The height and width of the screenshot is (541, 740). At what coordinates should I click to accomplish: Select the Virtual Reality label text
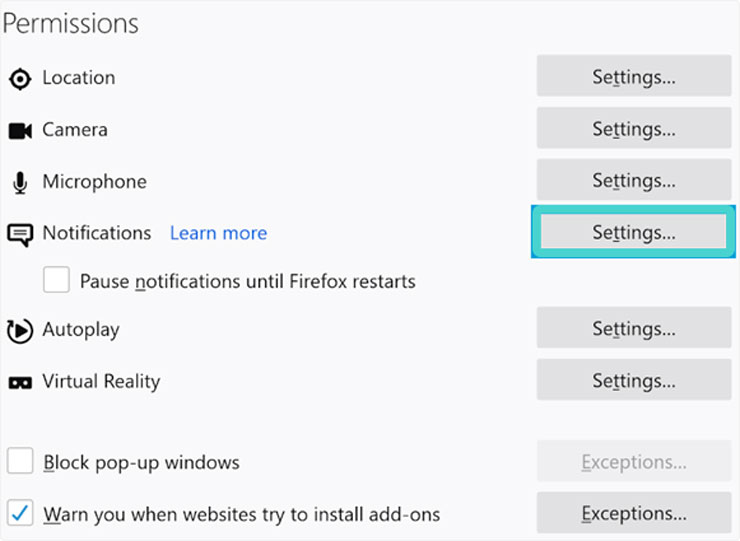[101, 381]
